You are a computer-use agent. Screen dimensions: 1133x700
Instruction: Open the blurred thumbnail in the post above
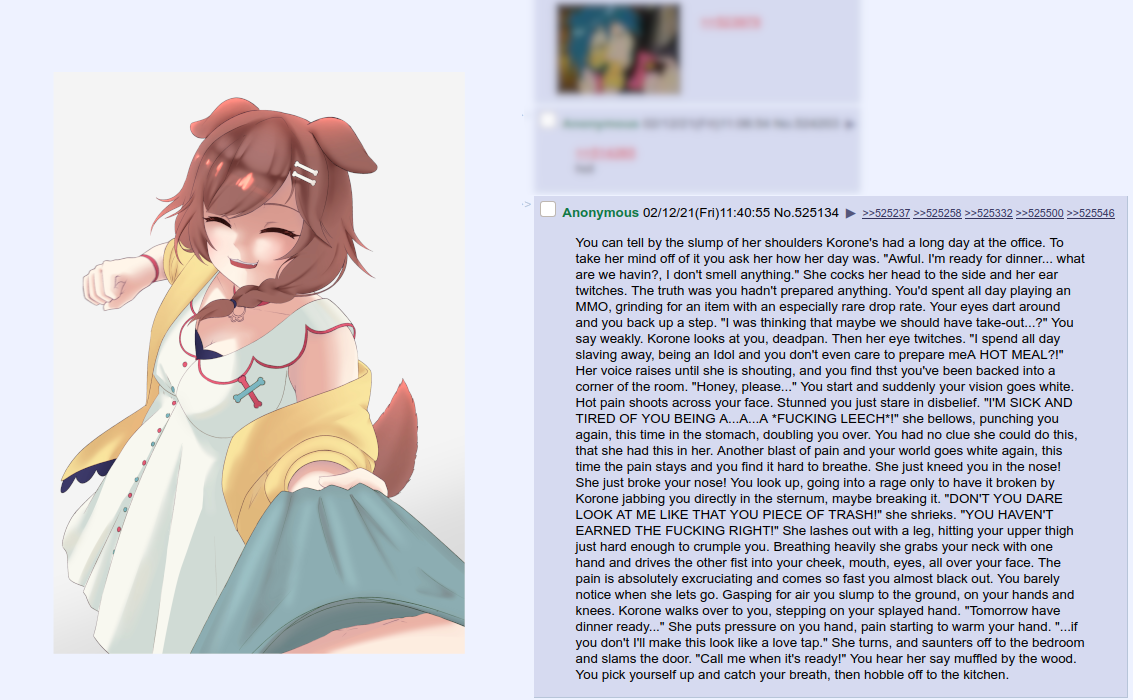click(x=619, y=49)
